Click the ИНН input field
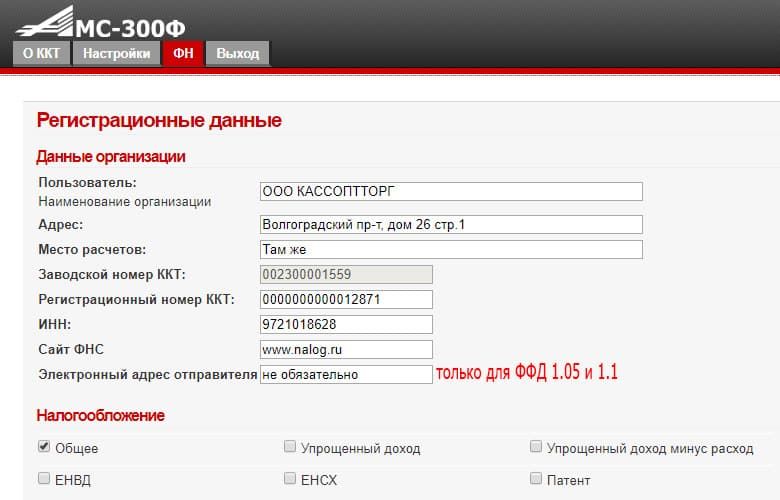Screen dimensions: 780x500 [x=346, y=324]
